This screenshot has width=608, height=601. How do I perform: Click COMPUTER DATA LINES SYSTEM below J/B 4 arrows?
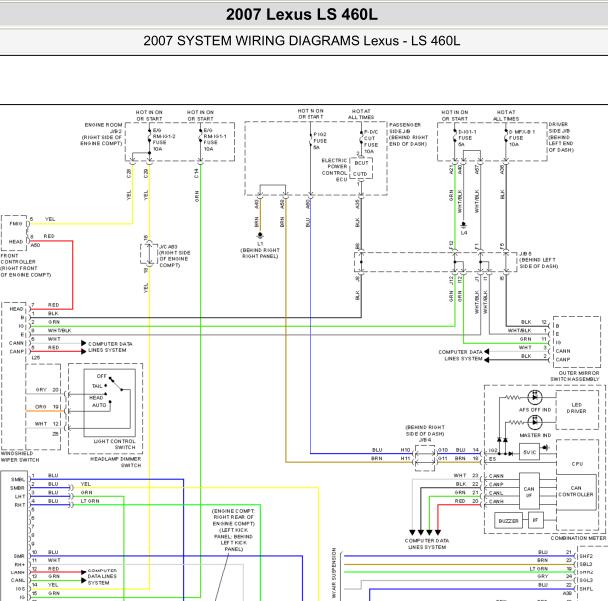coord(427,544)
